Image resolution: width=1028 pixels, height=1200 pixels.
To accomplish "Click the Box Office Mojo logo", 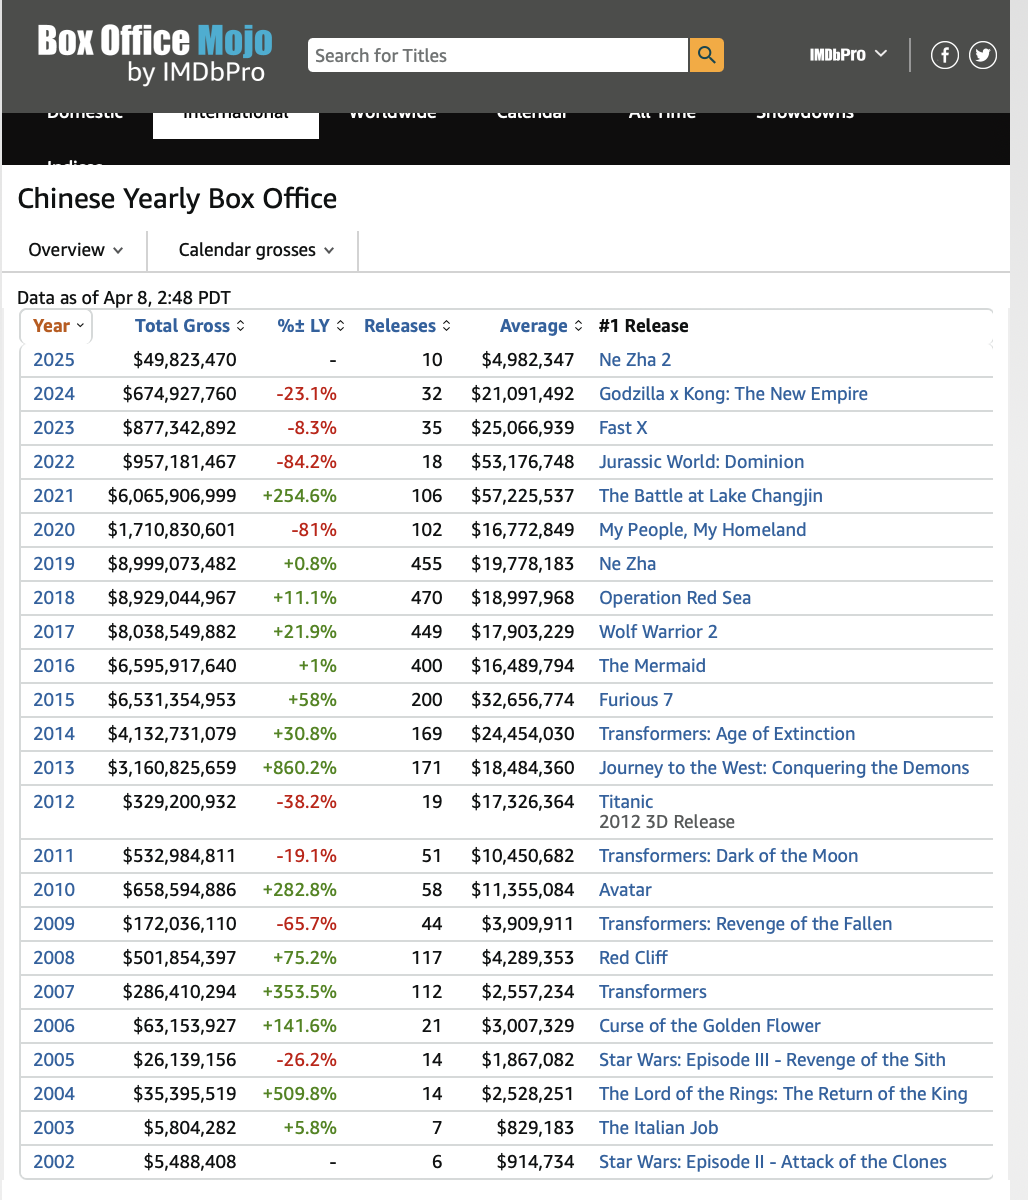I will click(x=155, y=53).
